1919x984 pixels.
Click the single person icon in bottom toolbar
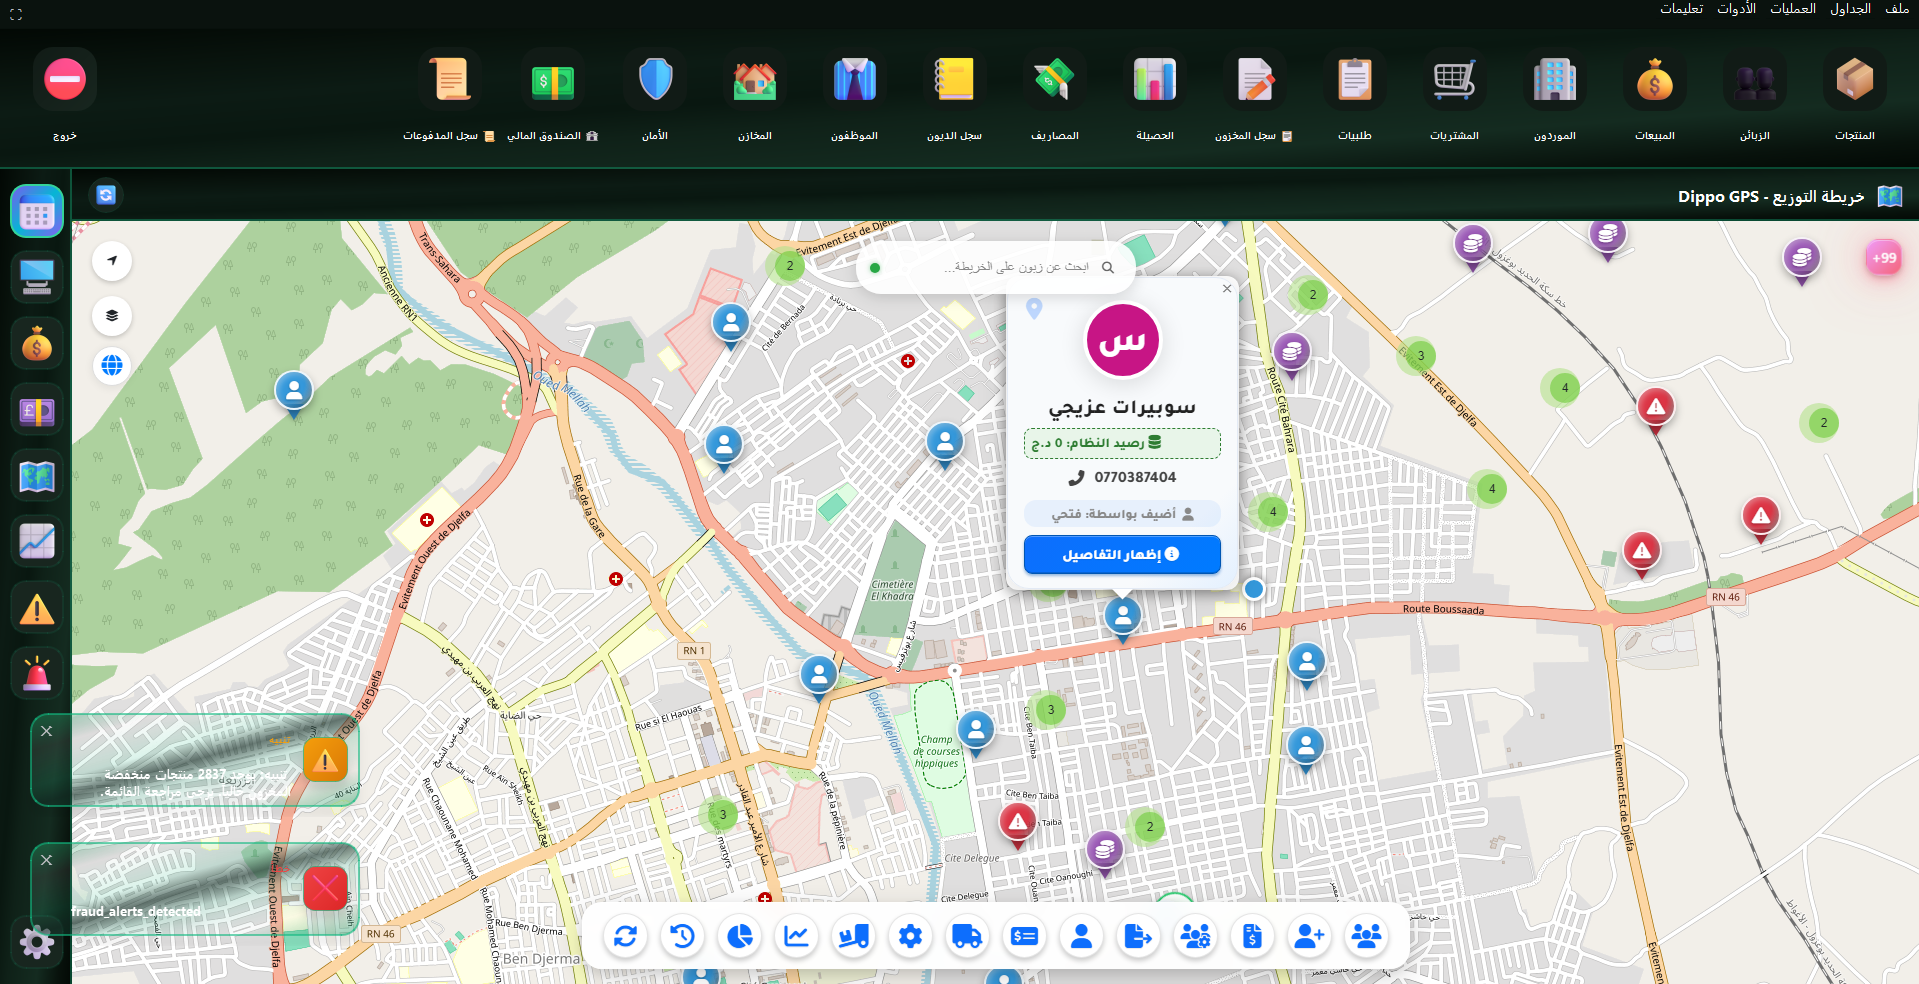[x=1082, y=936]
